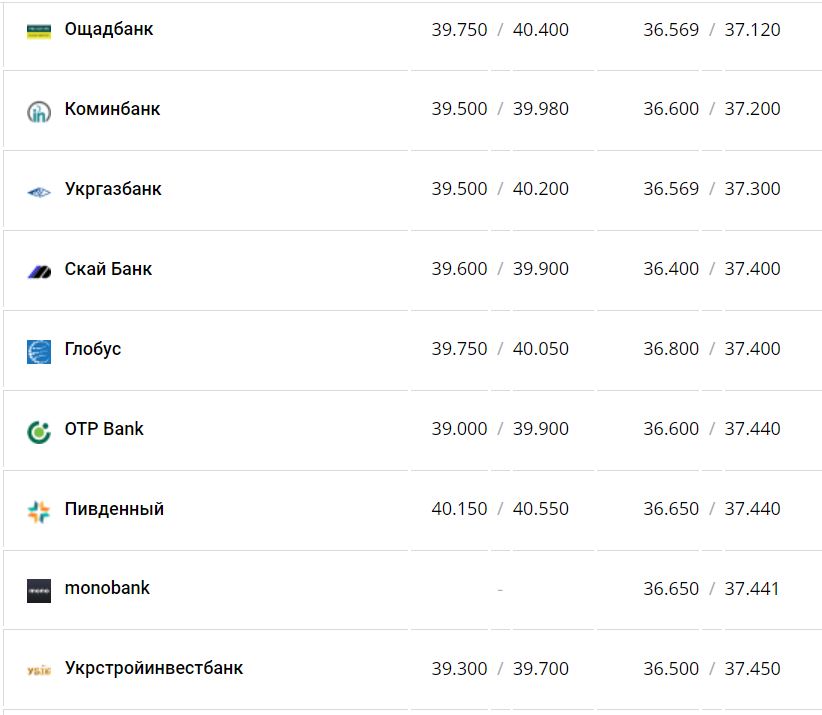Click the Скай Банк logo icon
This screenshot has width=822, height=715.
tap(39, 271)
